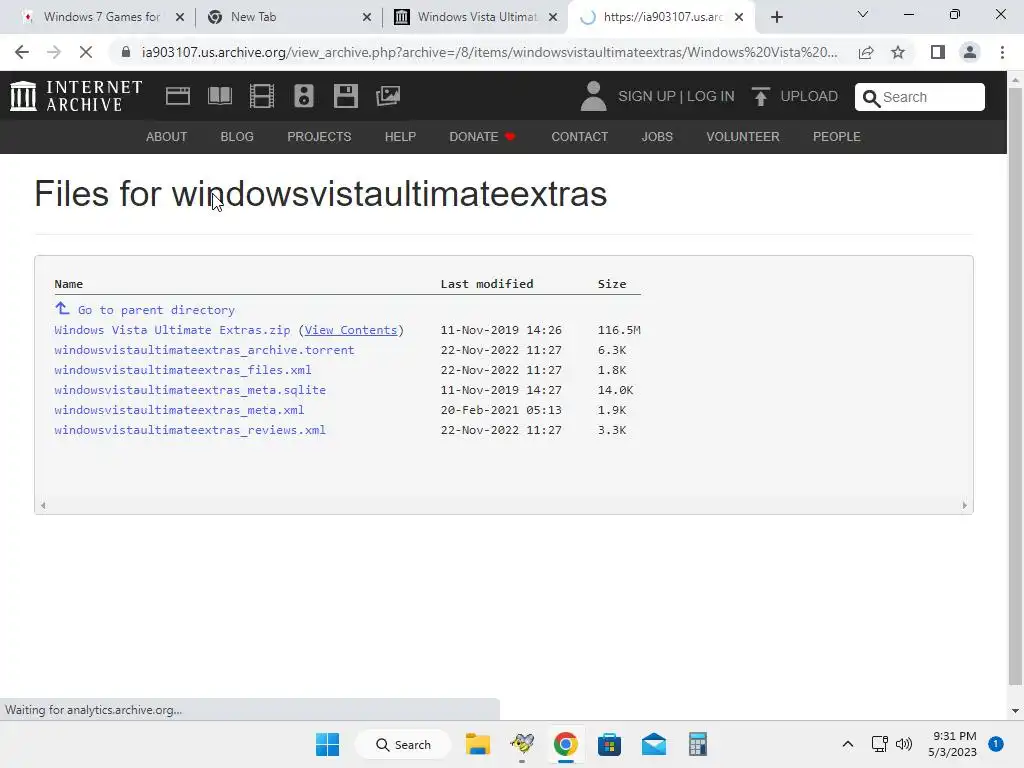Viewport: 1024px width, 768px height.
Task: Download Windows Vista Ultimate Extras.zip
Action: tap(172, 330)
